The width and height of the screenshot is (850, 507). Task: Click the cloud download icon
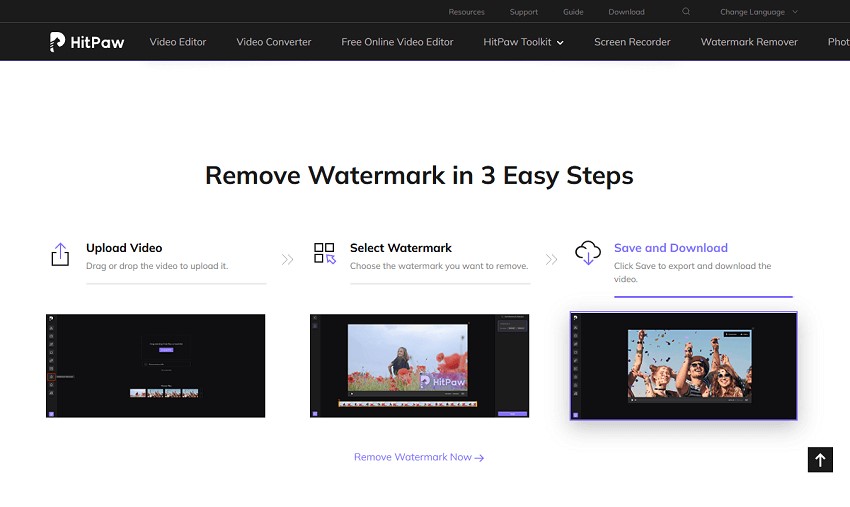click(x=588, y=253)
